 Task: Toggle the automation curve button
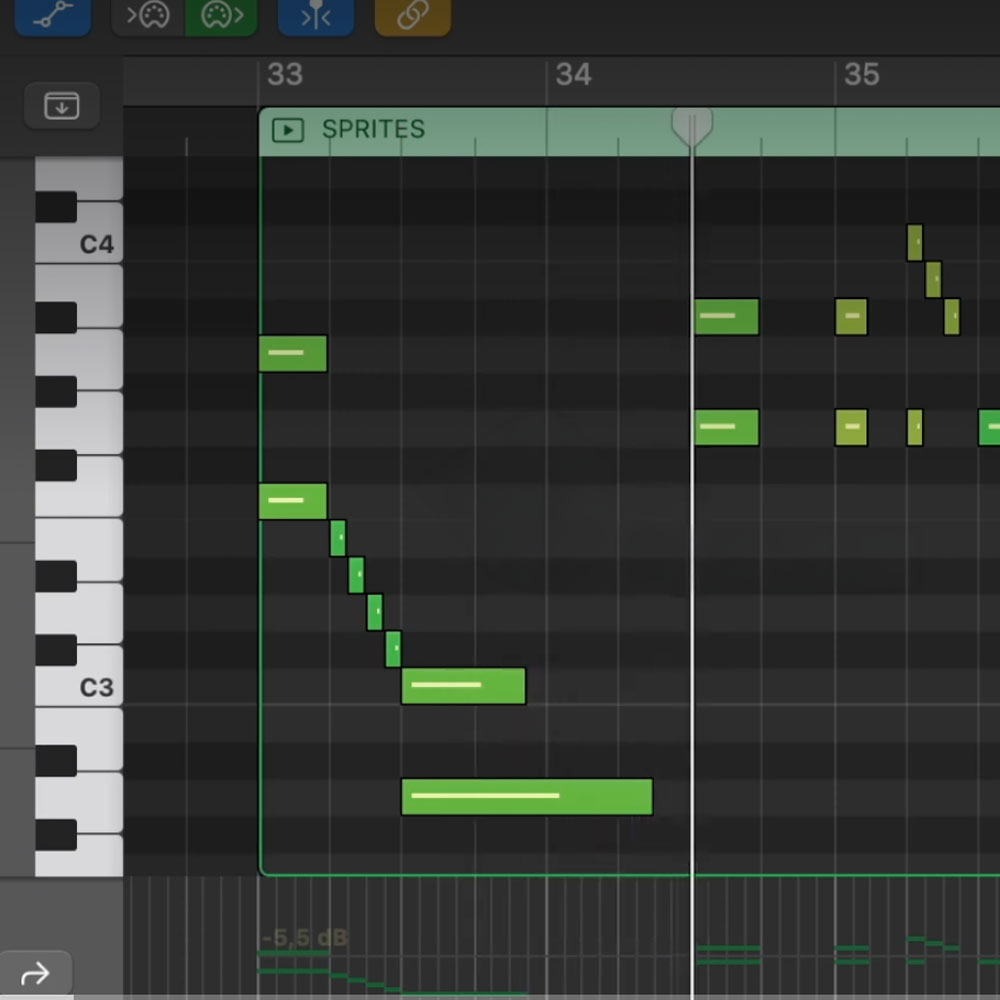coord(53,15)
